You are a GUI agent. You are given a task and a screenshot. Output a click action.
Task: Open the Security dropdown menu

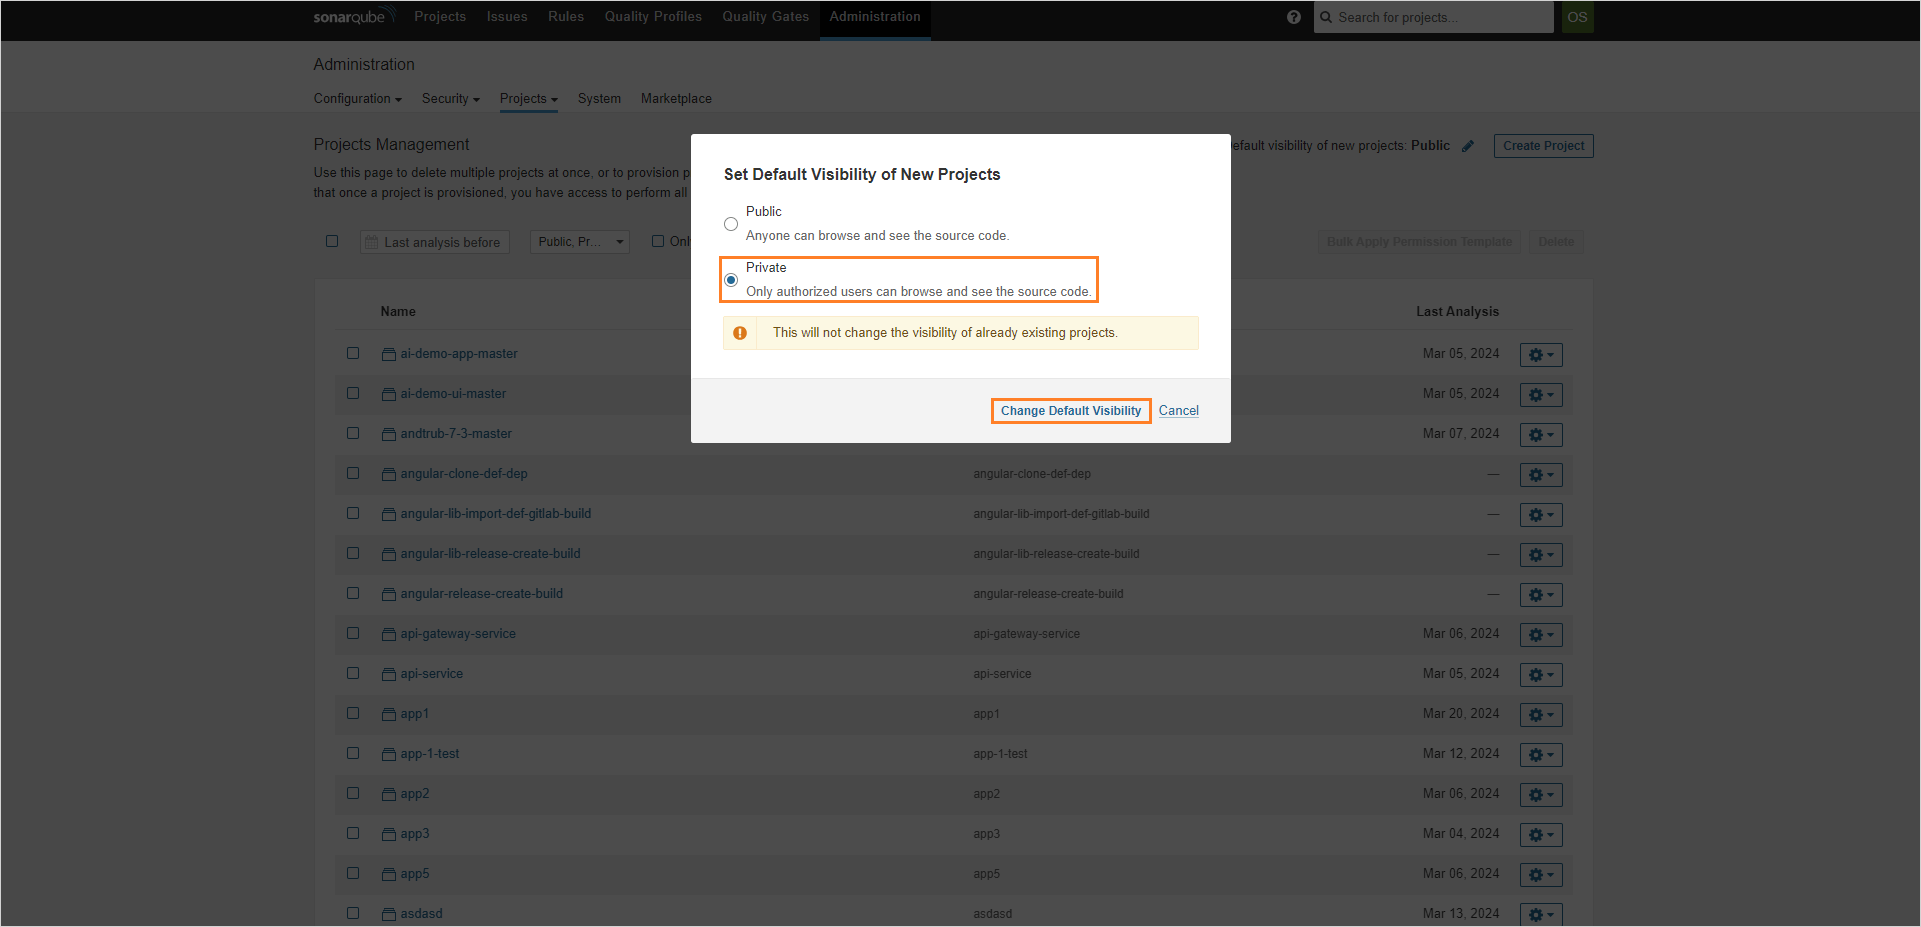450,98
